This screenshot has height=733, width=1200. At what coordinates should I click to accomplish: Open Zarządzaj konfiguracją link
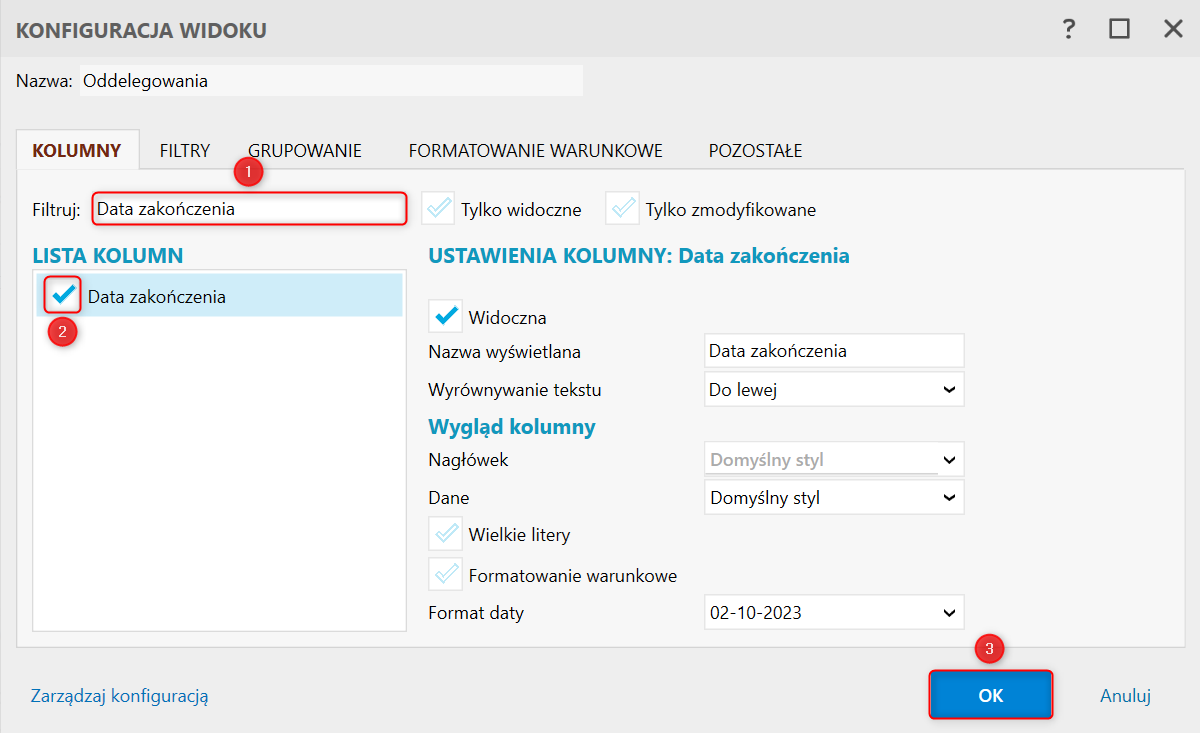pos(120,696)
